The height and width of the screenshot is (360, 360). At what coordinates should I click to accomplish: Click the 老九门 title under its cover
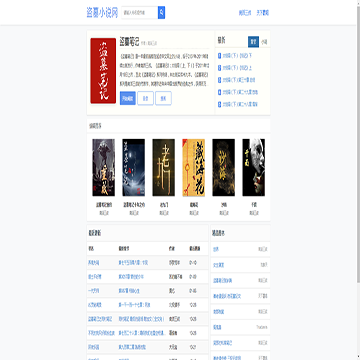164,205
